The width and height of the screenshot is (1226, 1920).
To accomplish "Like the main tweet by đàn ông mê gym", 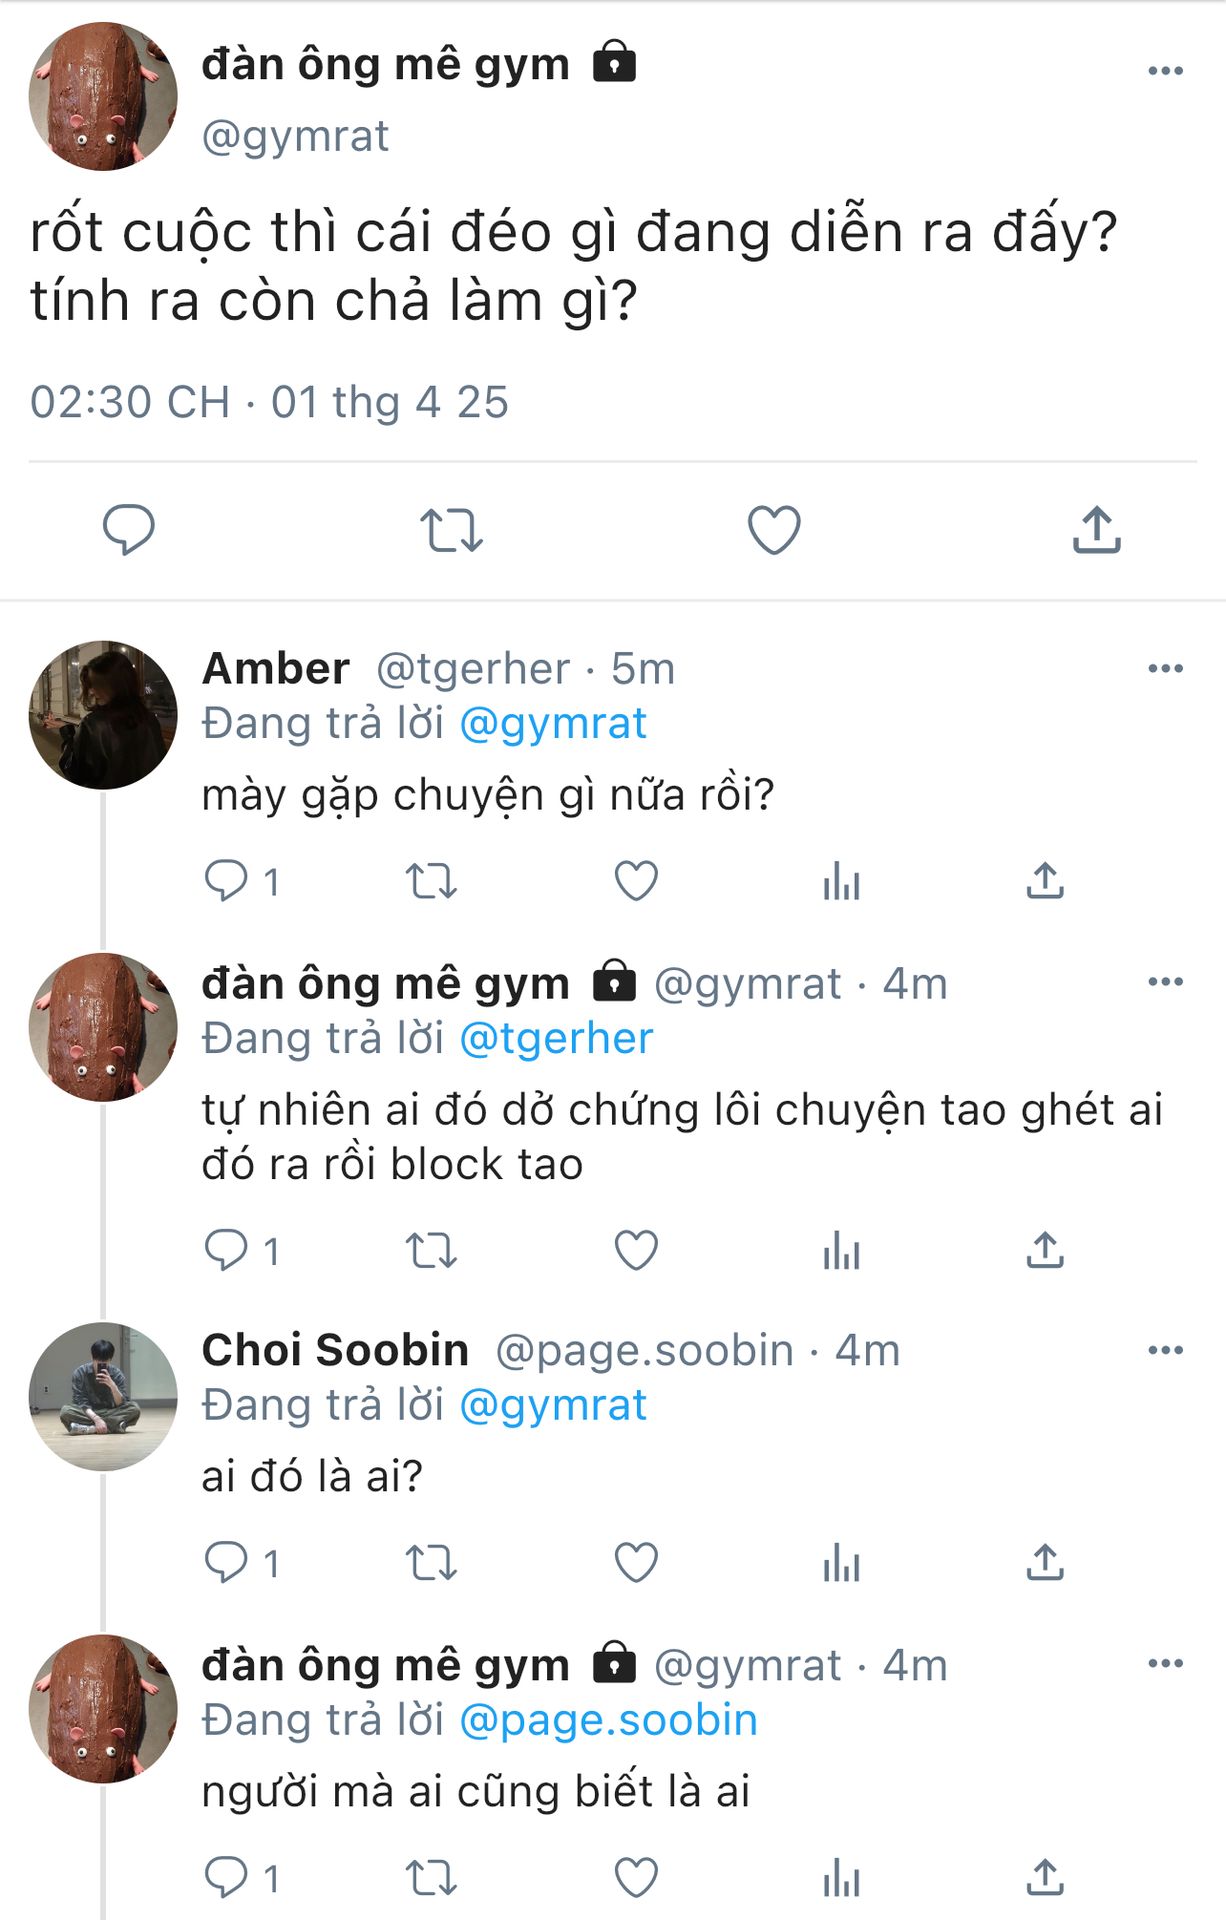I will [x=774, y=530].
